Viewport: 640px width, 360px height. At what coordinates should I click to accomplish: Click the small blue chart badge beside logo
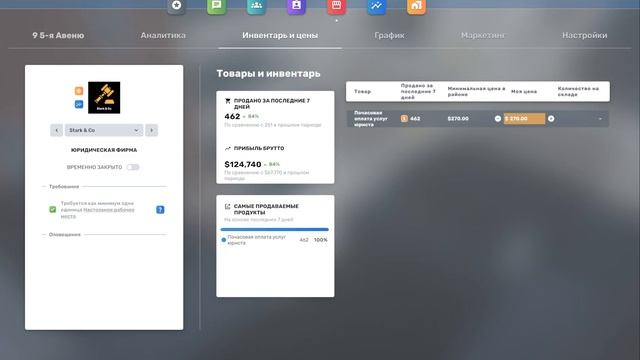tap(79, 104)
